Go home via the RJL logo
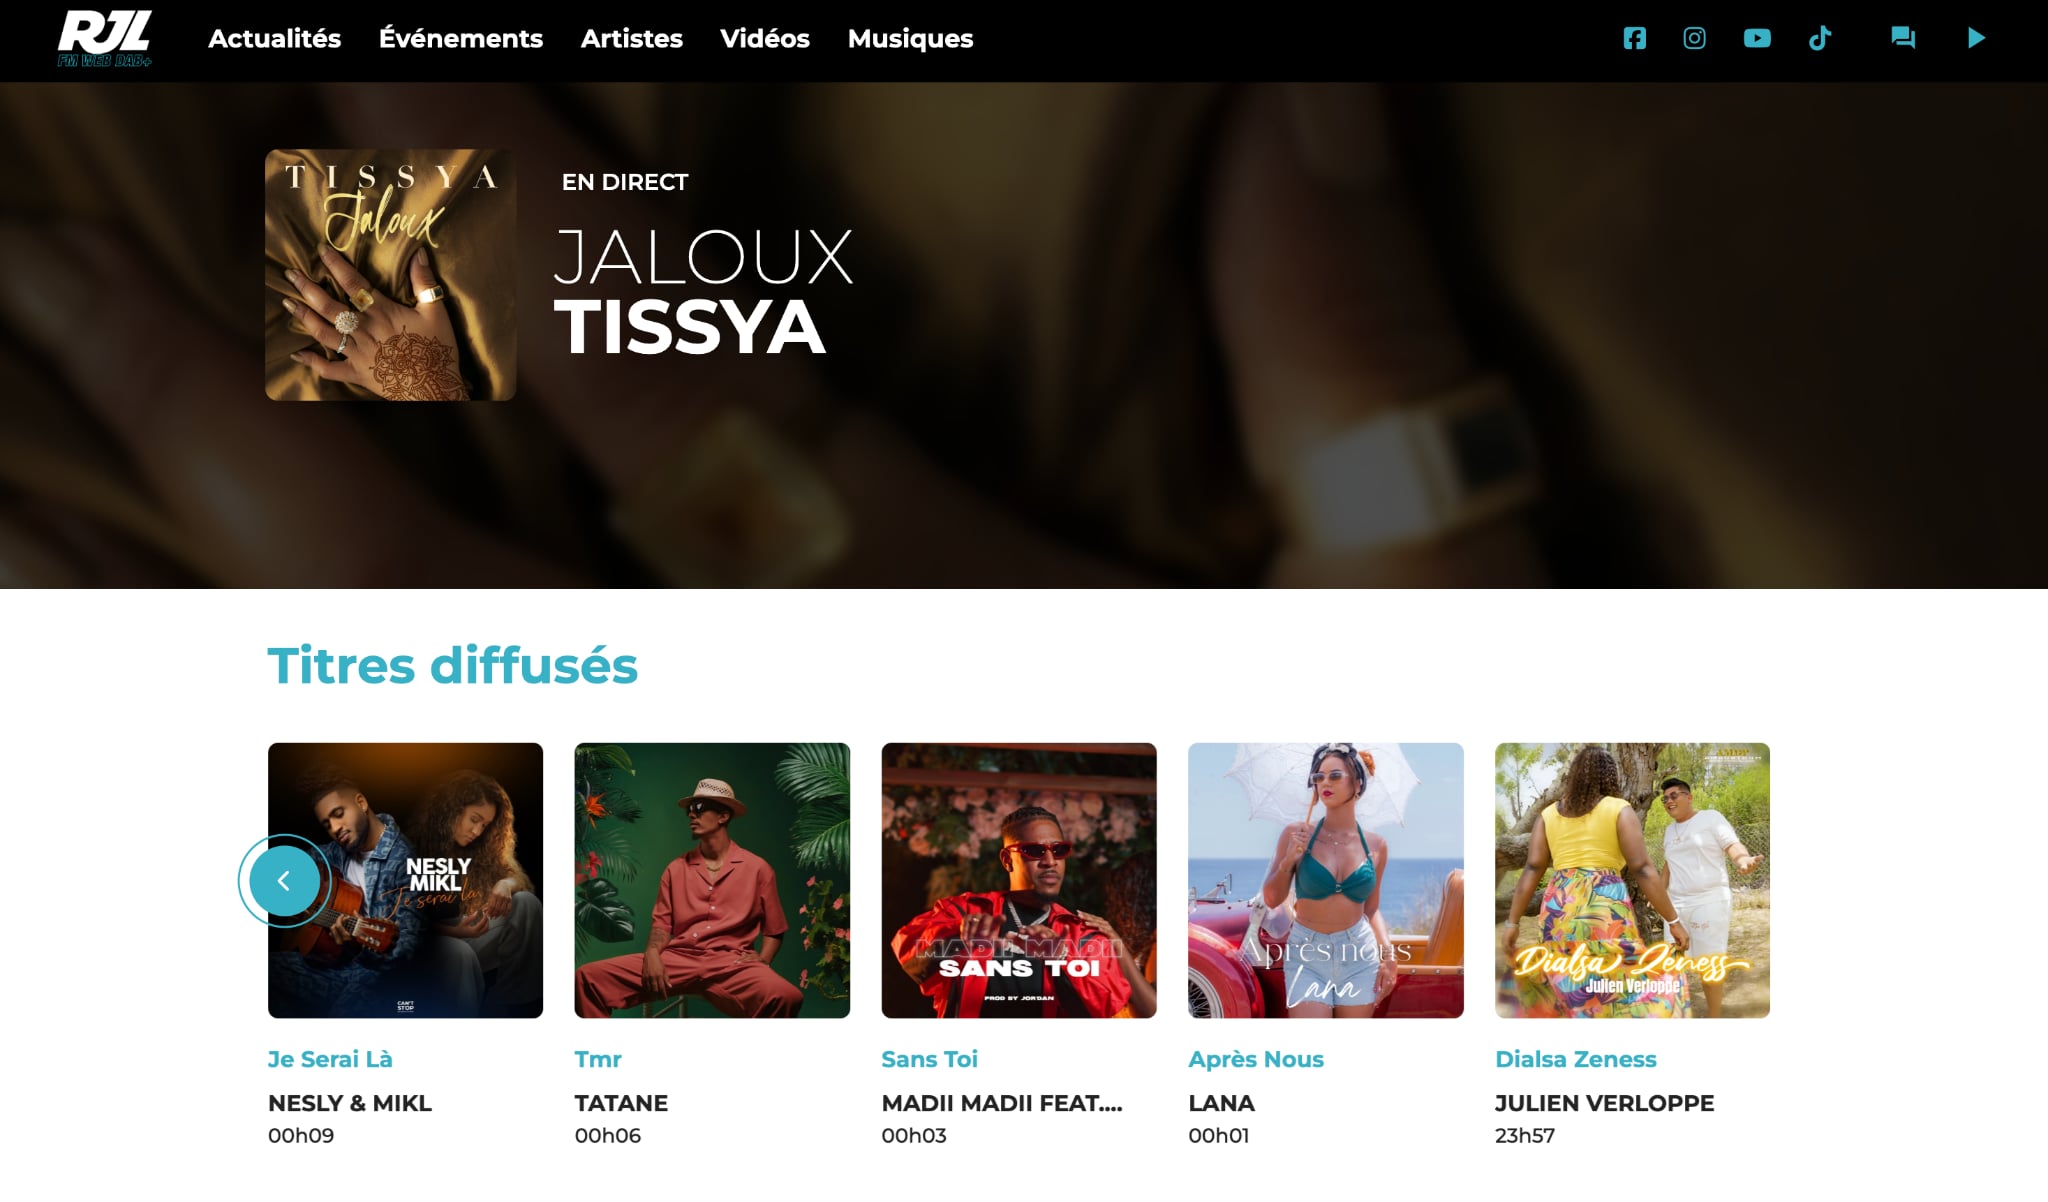 (x=104, y=39)
